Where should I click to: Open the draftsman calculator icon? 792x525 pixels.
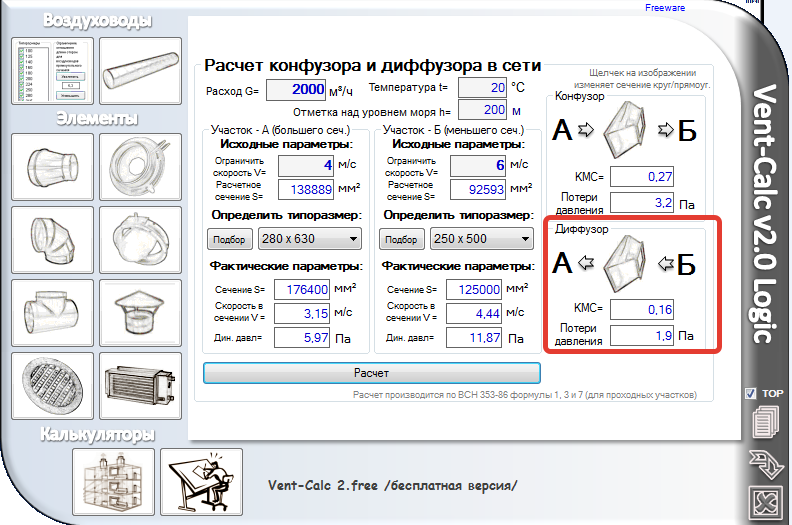point(202,482)
